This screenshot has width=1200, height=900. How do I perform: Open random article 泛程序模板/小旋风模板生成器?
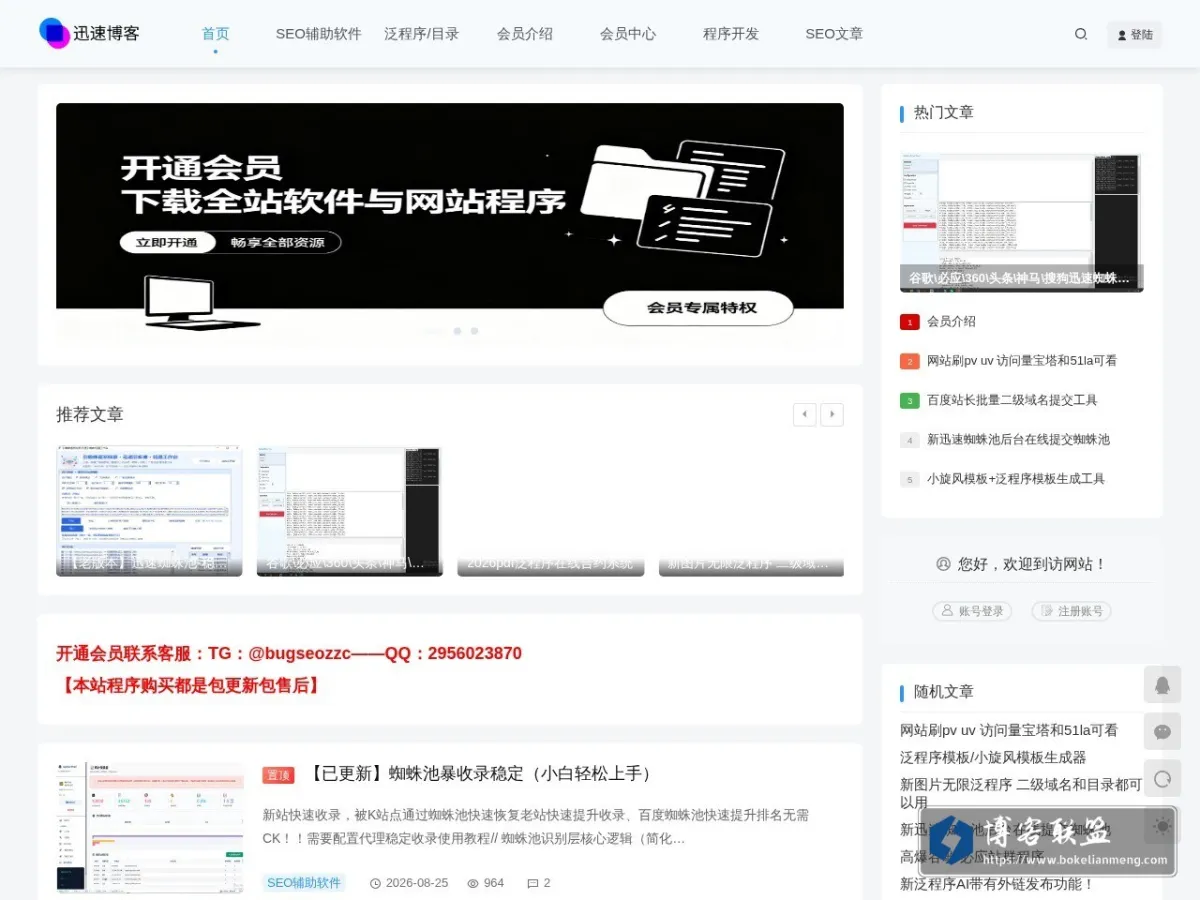tap(993, 758)
